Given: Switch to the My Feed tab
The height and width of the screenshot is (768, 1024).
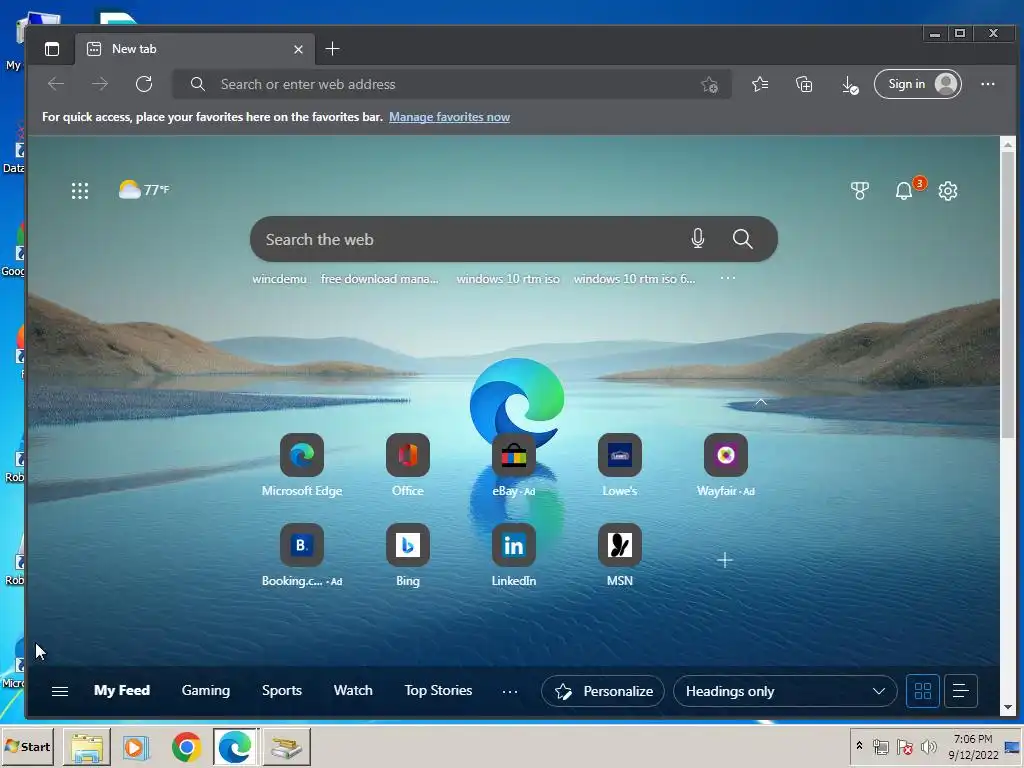Looking at the screenshot, I should point(122,690).
